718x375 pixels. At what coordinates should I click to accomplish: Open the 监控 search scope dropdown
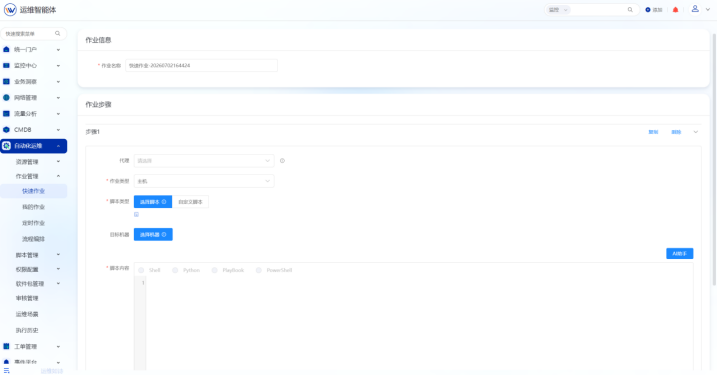(x=558, y=10)
